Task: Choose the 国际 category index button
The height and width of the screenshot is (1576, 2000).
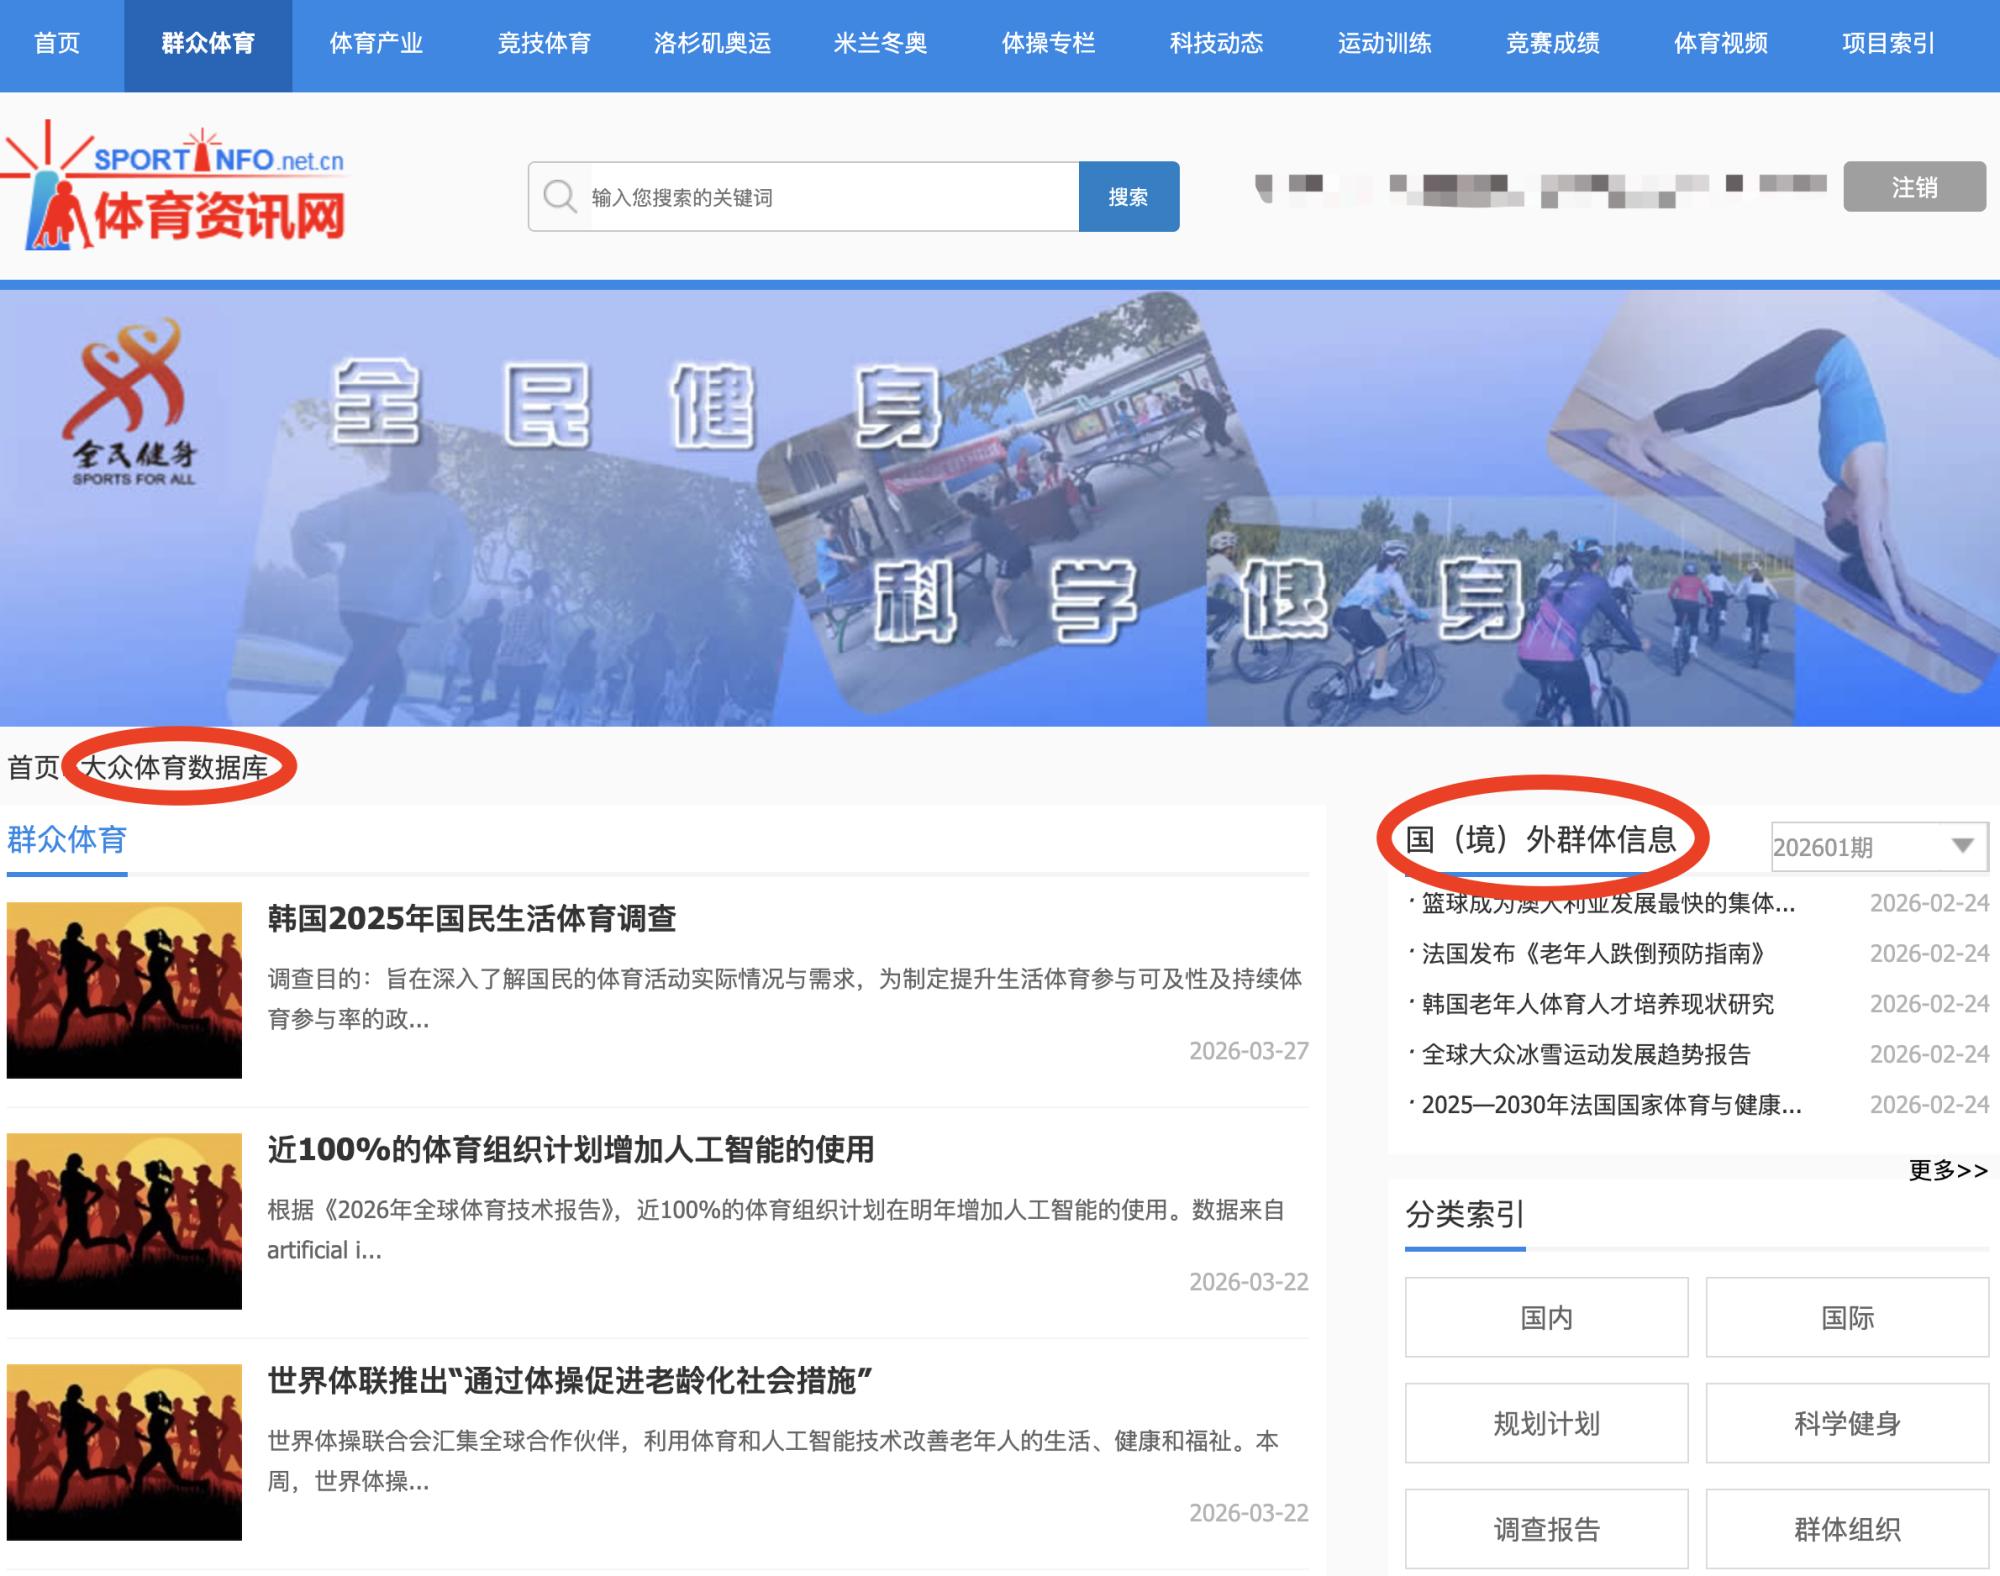Action: tap(1846, 1317)
